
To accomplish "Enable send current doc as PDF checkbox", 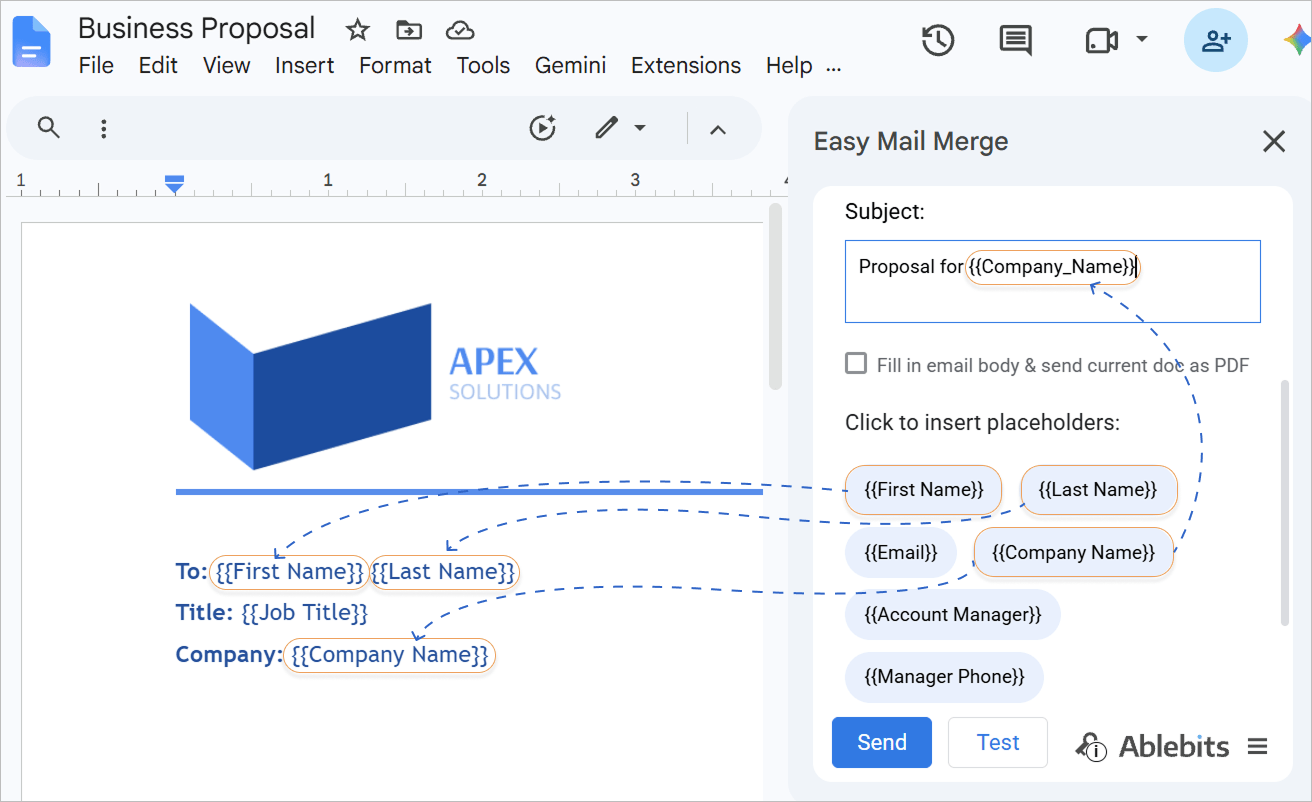I will (x=856, y=363).
